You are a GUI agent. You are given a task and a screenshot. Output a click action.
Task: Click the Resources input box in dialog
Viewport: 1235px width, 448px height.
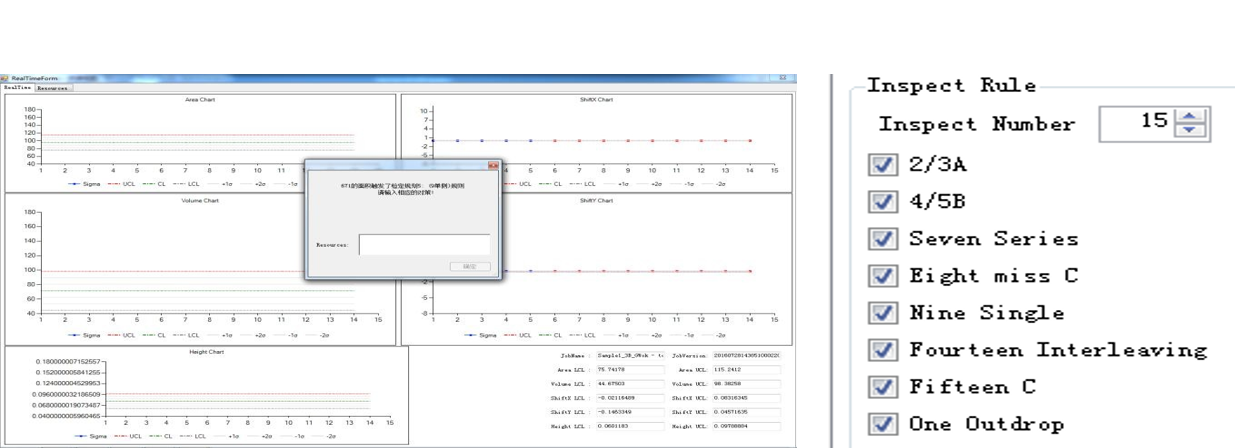coord(424,244)
